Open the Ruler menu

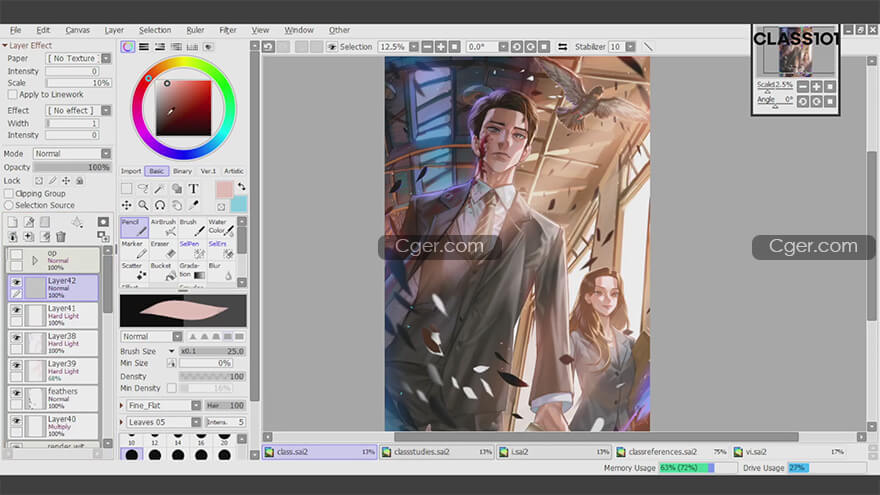(195, 30)
